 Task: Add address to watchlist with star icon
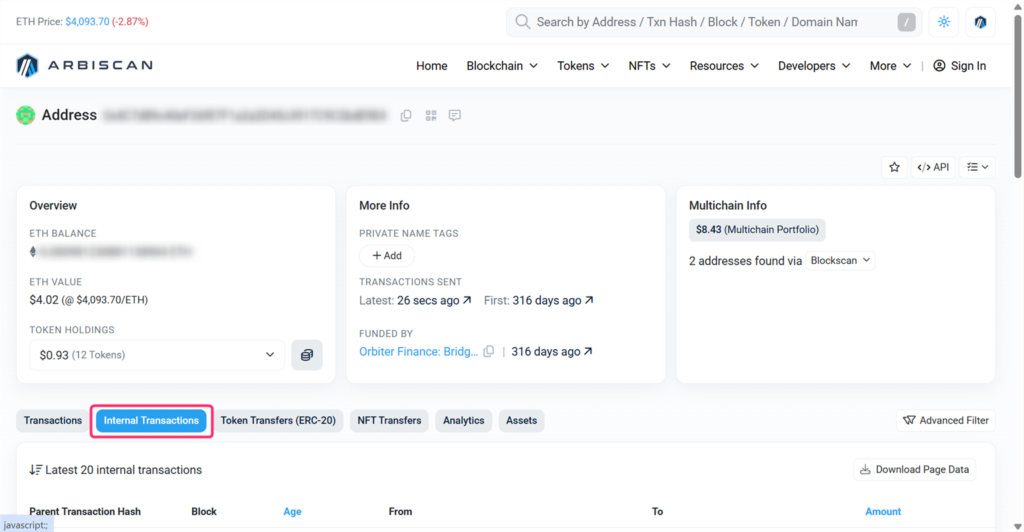pyautogui.click(x=894, y=167)
